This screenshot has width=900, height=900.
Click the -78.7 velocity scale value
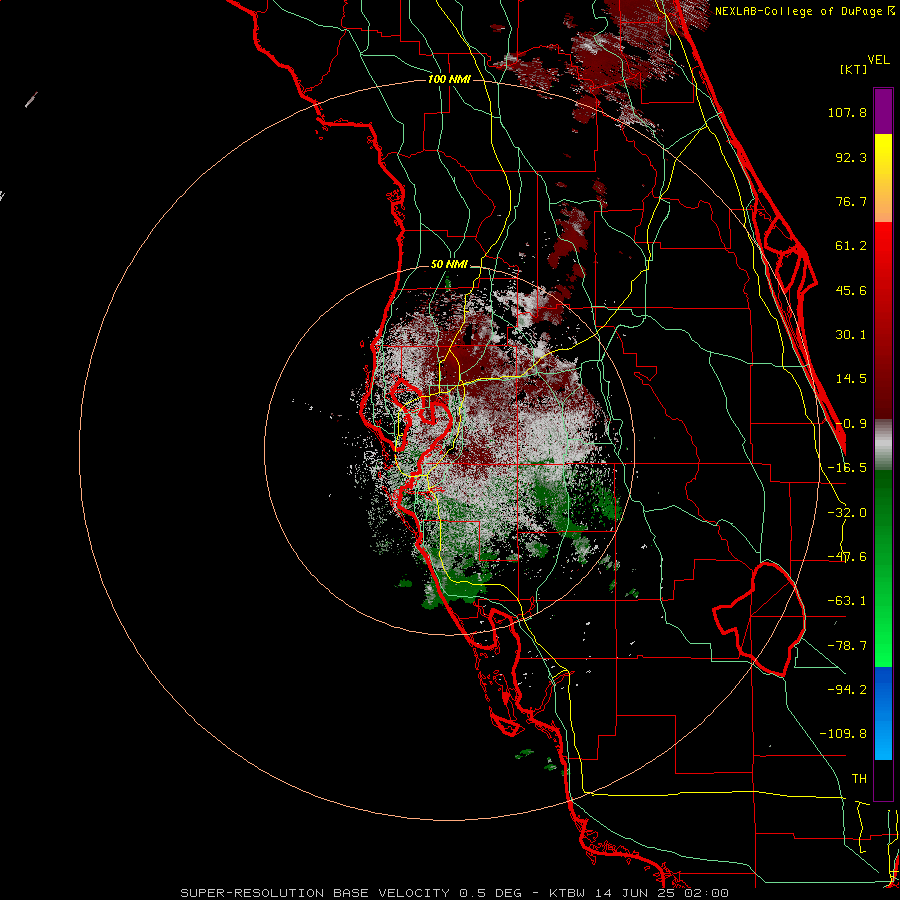click(x=847, y=646)
